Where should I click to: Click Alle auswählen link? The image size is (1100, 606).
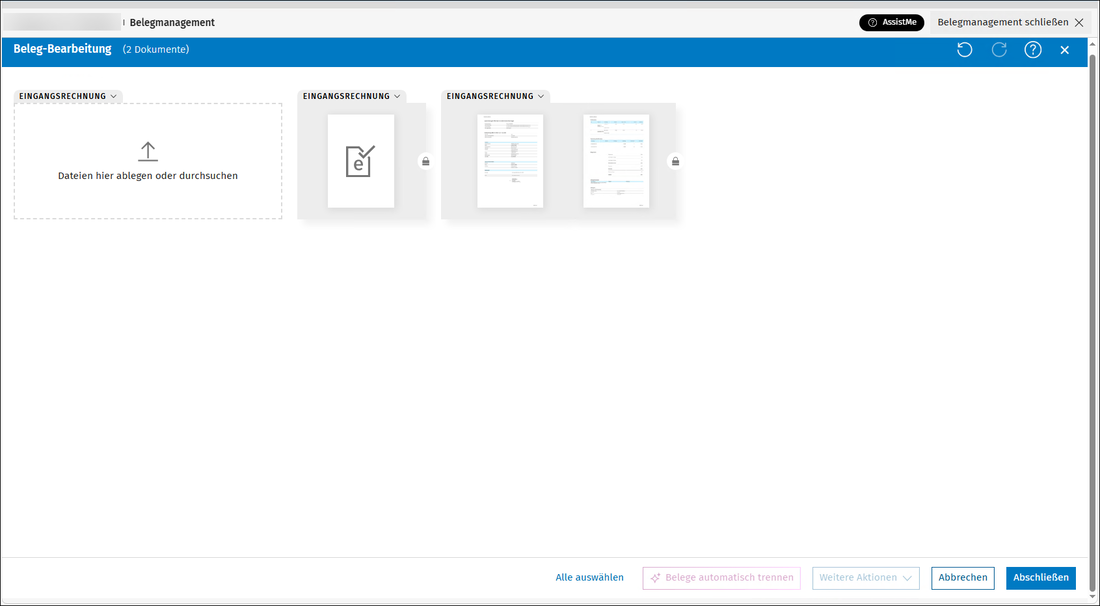coord(589,578)
